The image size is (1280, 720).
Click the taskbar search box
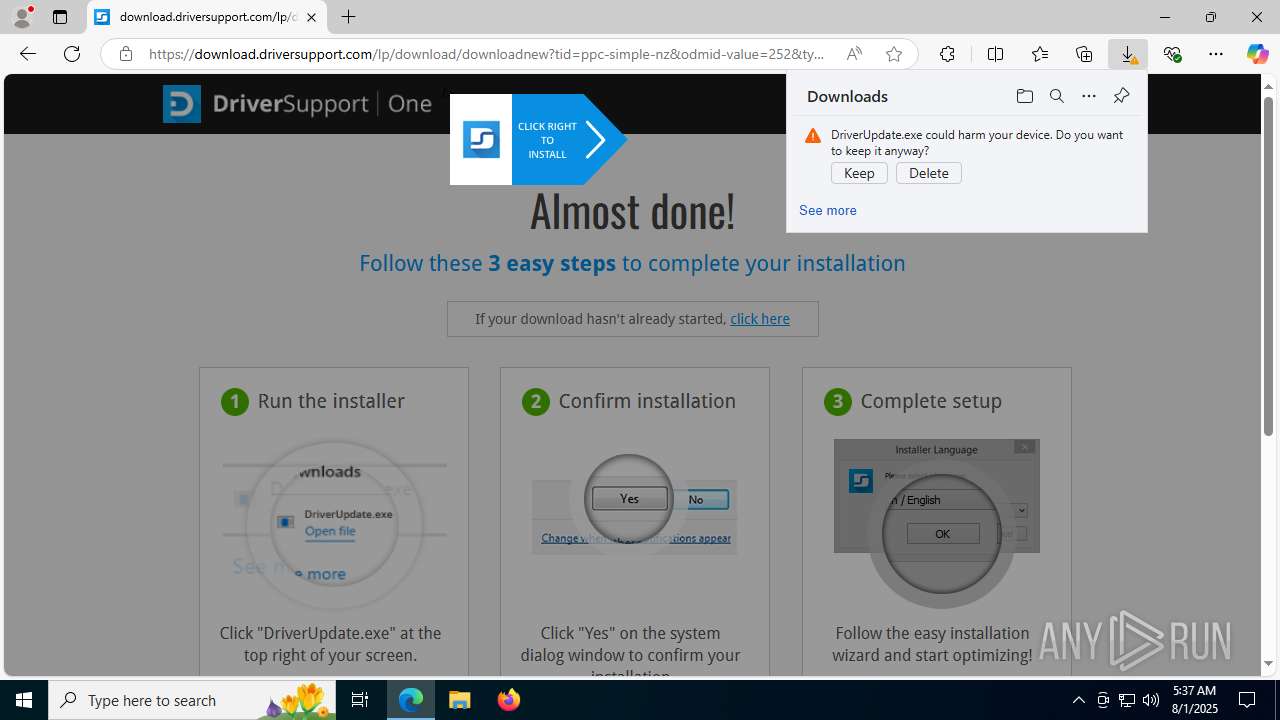coord(192,700)
